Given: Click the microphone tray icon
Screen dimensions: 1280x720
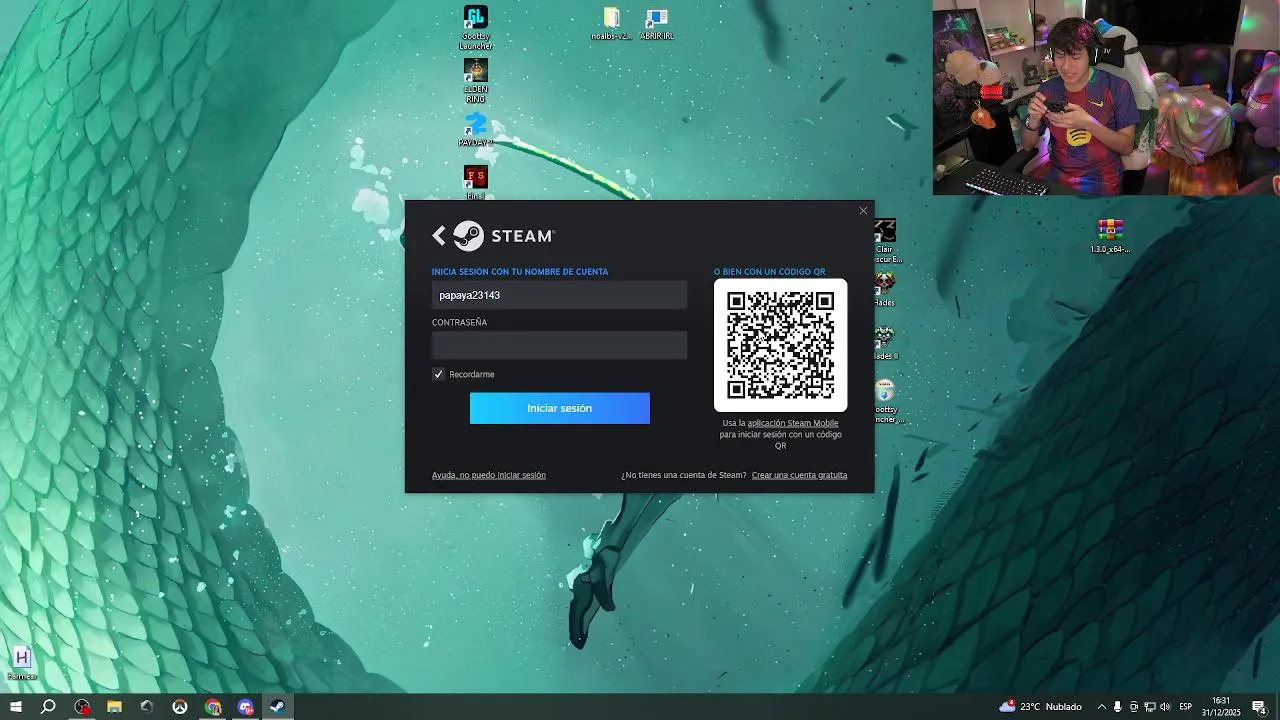Looking at the screenshot, I should [1118, 707].
